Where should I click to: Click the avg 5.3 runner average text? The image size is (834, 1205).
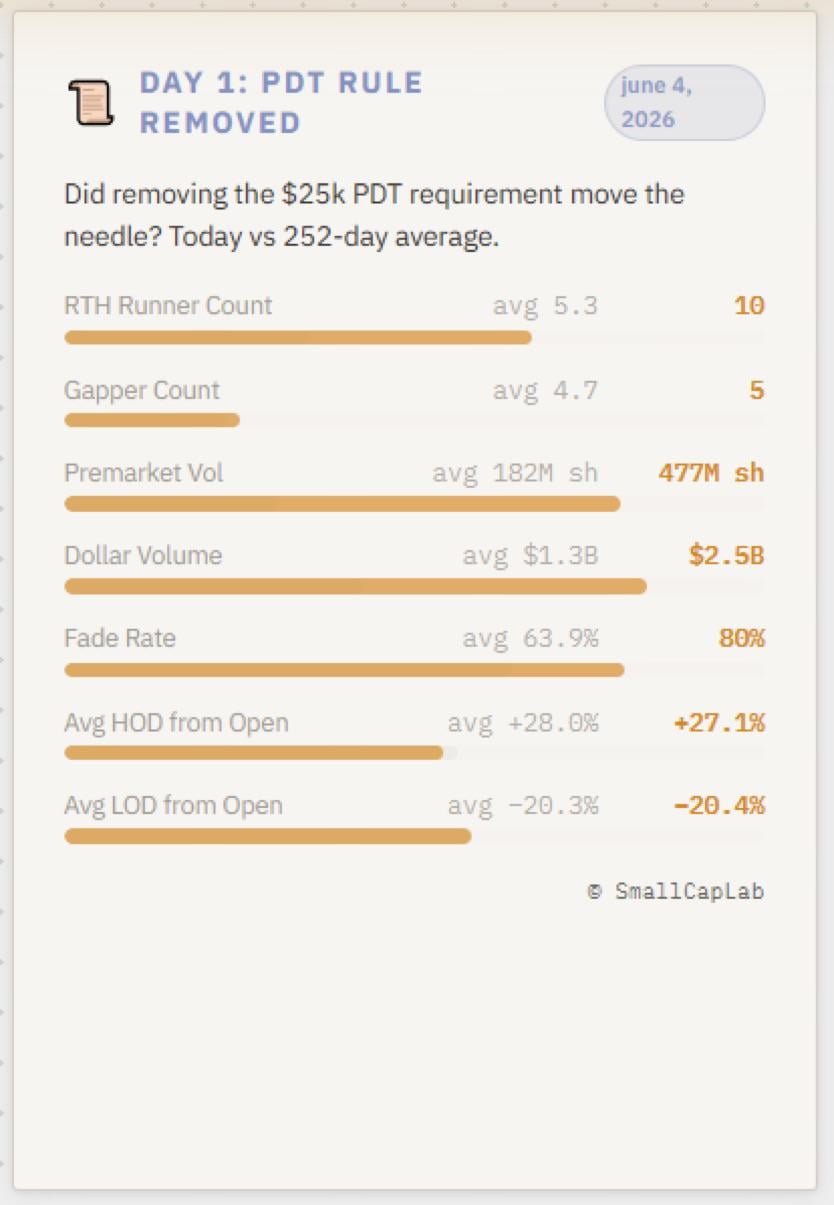[x=545, y=306]
